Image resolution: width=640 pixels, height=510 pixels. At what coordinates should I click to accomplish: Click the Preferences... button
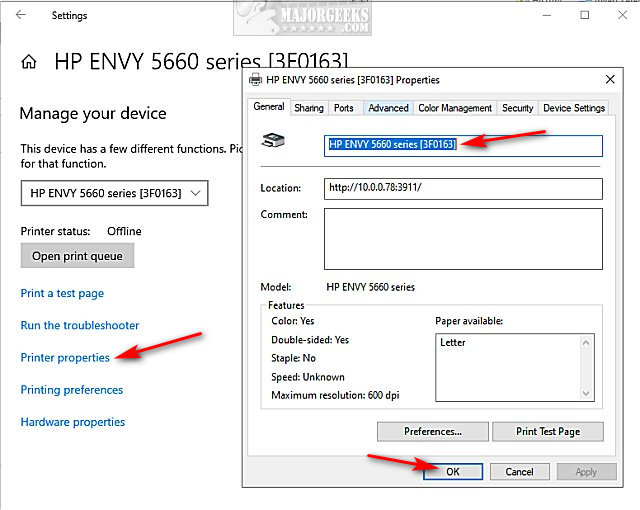pos(433,432)
